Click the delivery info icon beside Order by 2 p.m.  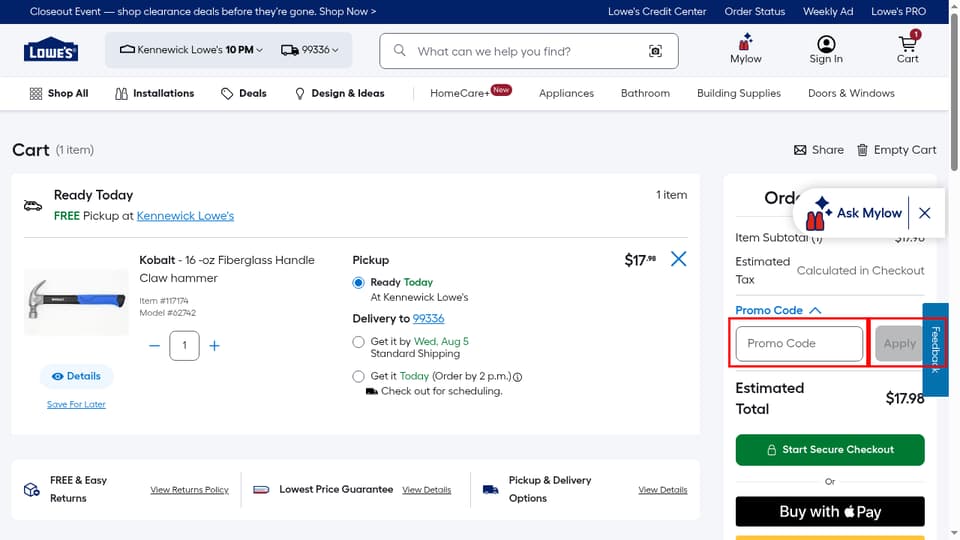[x=518, y=377]
